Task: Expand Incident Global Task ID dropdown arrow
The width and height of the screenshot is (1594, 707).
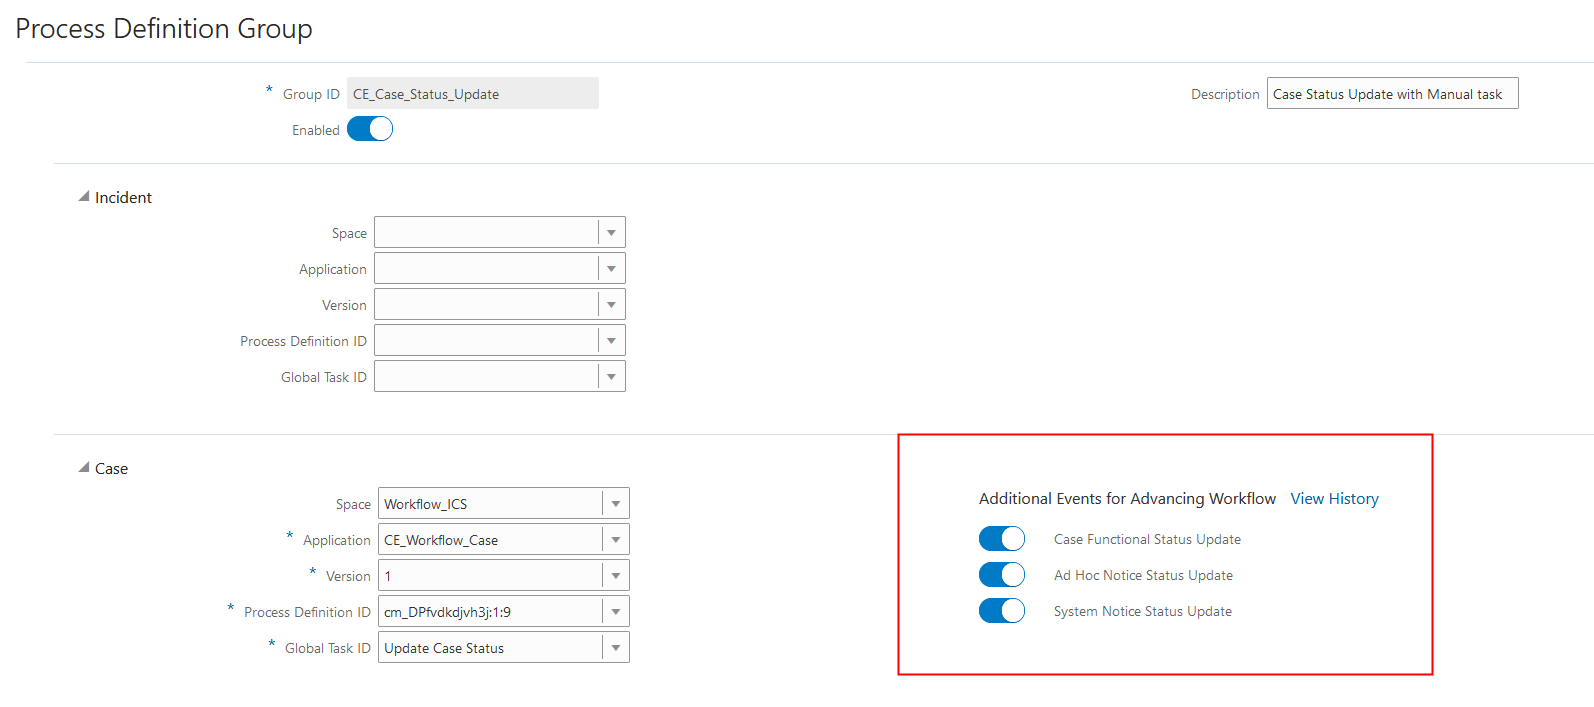Action: 611,377
